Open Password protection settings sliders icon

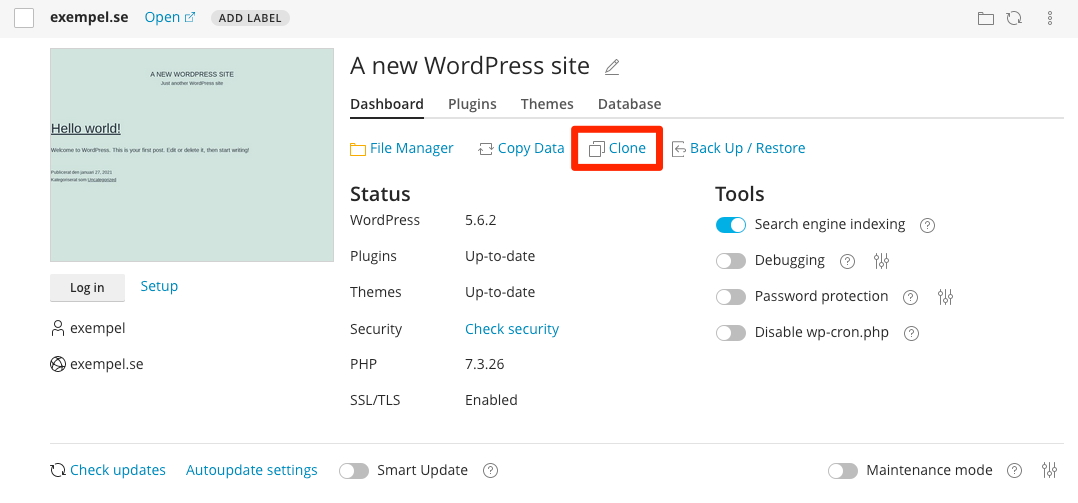tap(946, 297)
